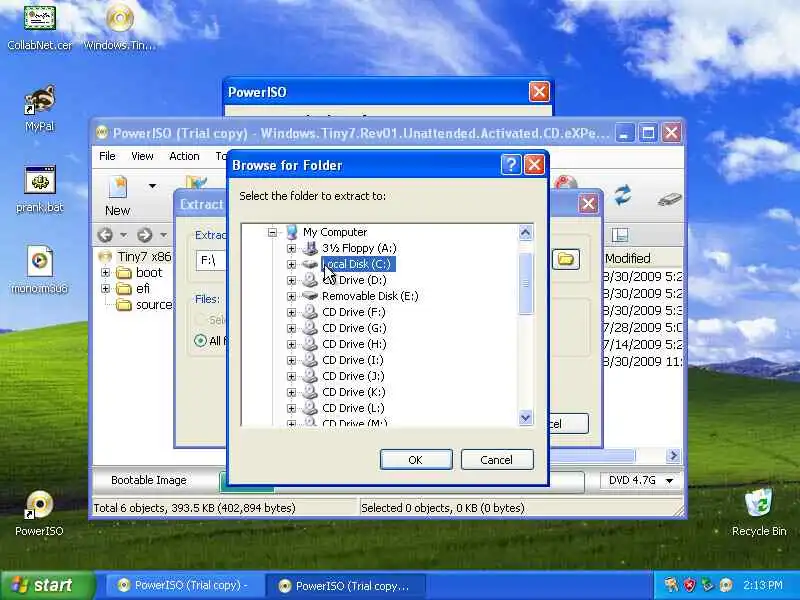Select CD Drive (F:) in folder tree
Screen dimensions: 800x600
[354, 312]
